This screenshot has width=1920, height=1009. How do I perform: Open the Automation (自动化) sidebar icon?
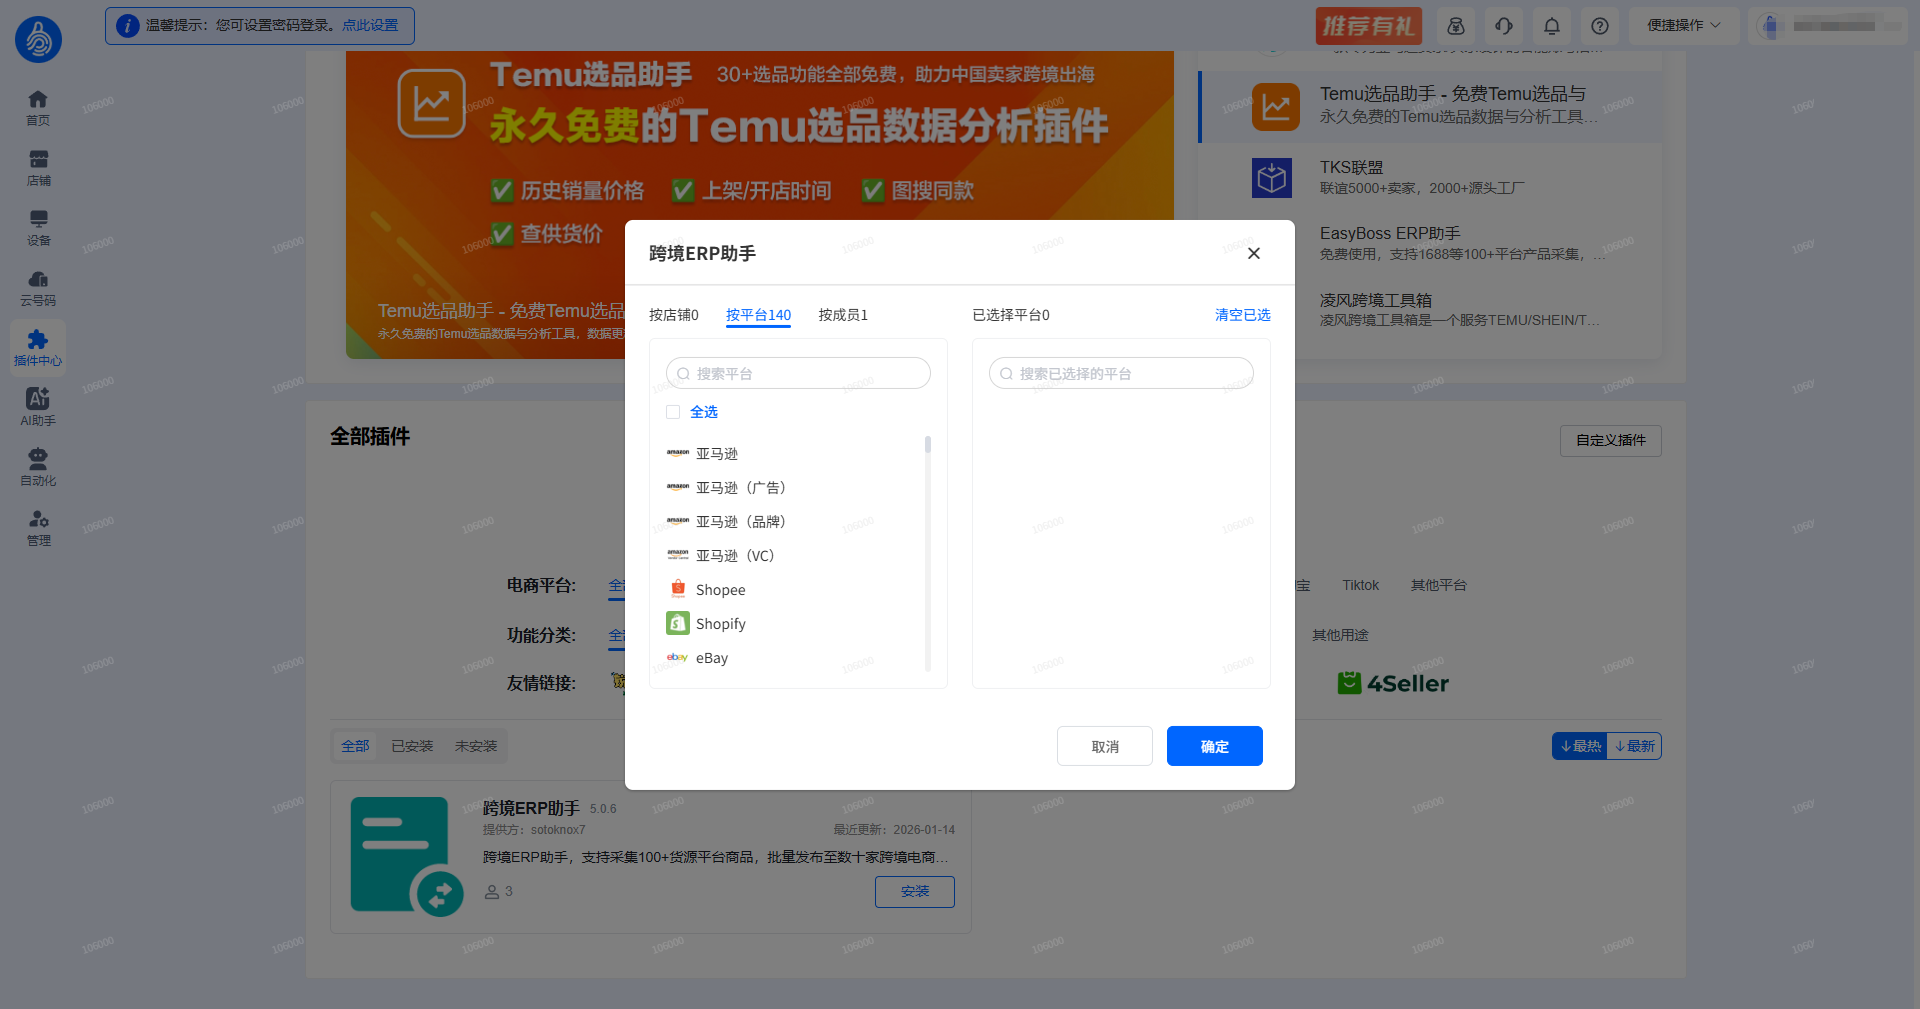click(x=38, y=467)
